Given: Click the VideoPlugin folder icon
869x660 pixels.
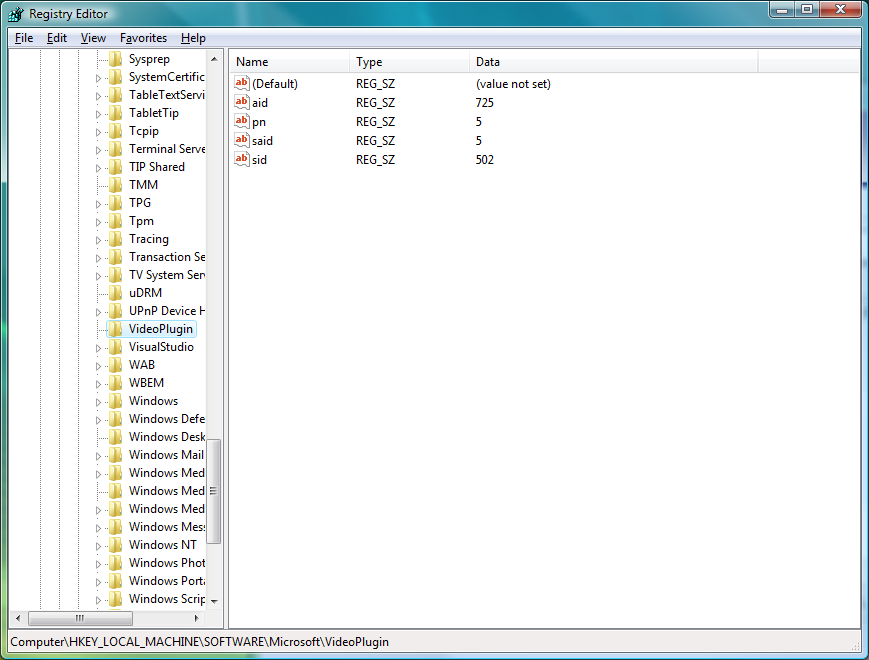Looking at the screenshot, I should (115, 329).
